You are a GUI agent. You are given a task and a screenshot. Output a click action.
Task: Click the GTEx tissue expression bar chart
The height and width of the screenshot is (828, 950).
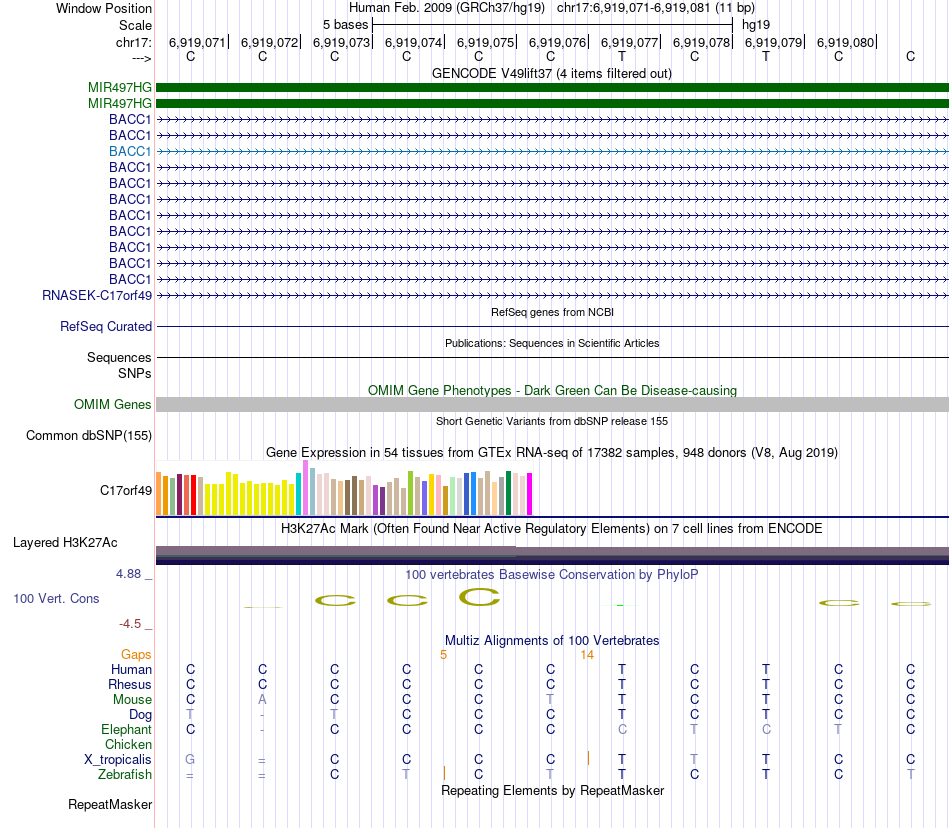click(x=344, y=488)
